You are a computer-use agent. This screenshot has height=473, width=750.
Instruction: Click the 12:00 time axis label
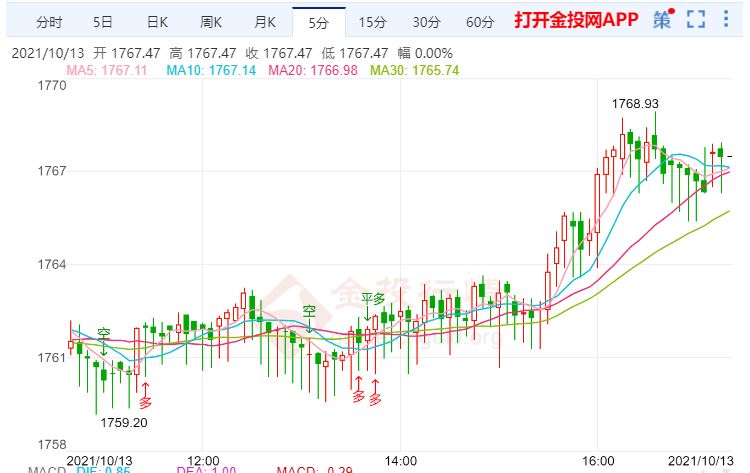204,461
